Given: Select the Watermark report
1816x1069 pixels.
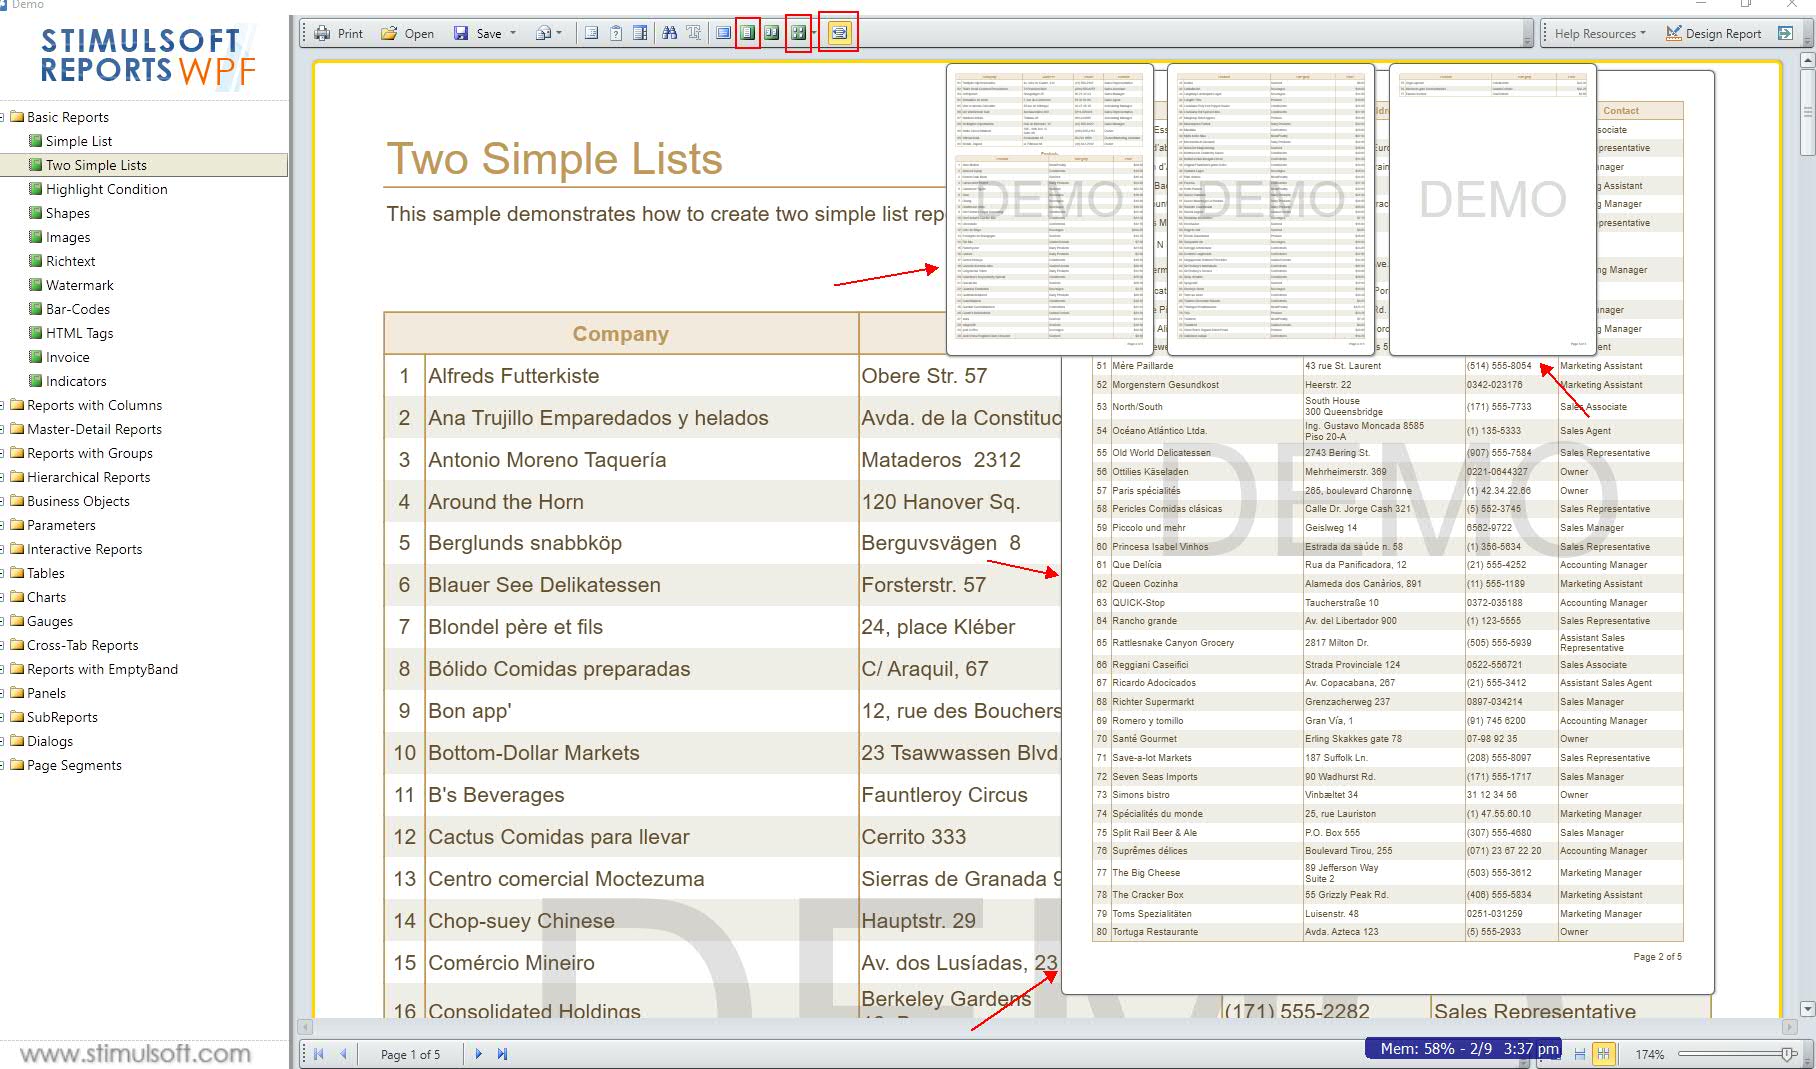Looking at the screenshot, I should tap(79, 285).
